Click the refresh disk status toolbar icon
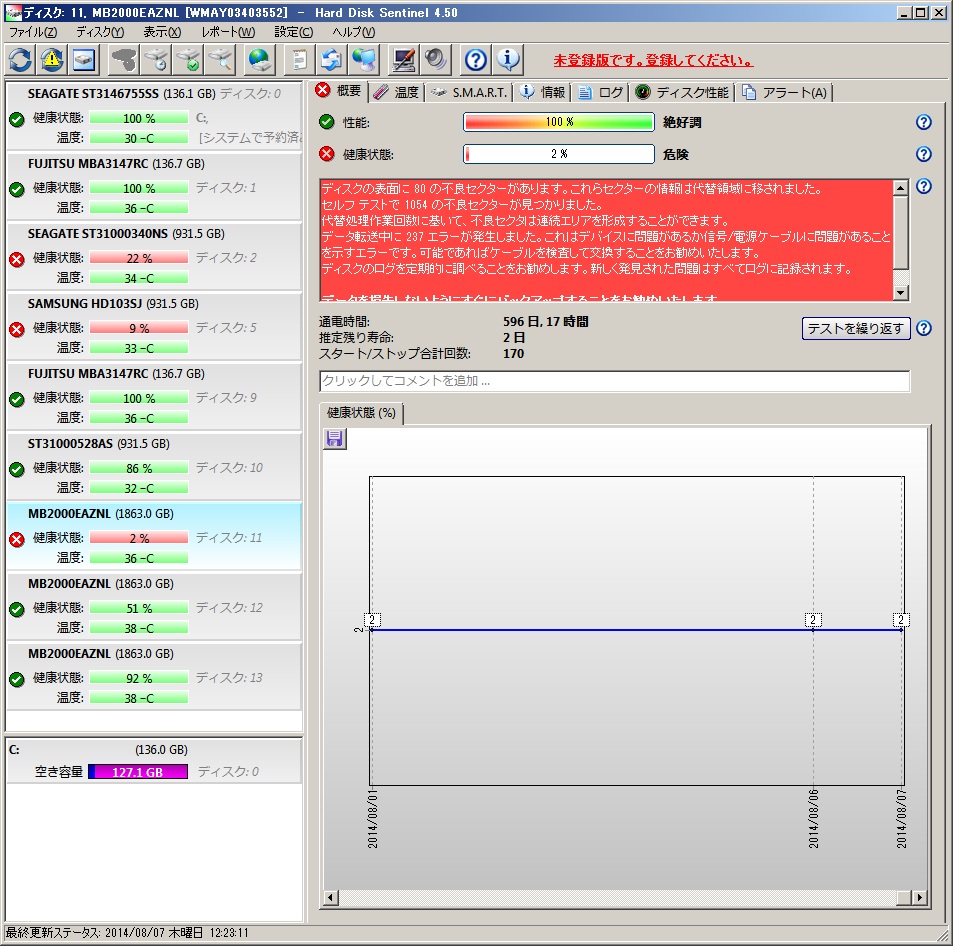This screenshot has width=953, height=946. click(20, 60)
